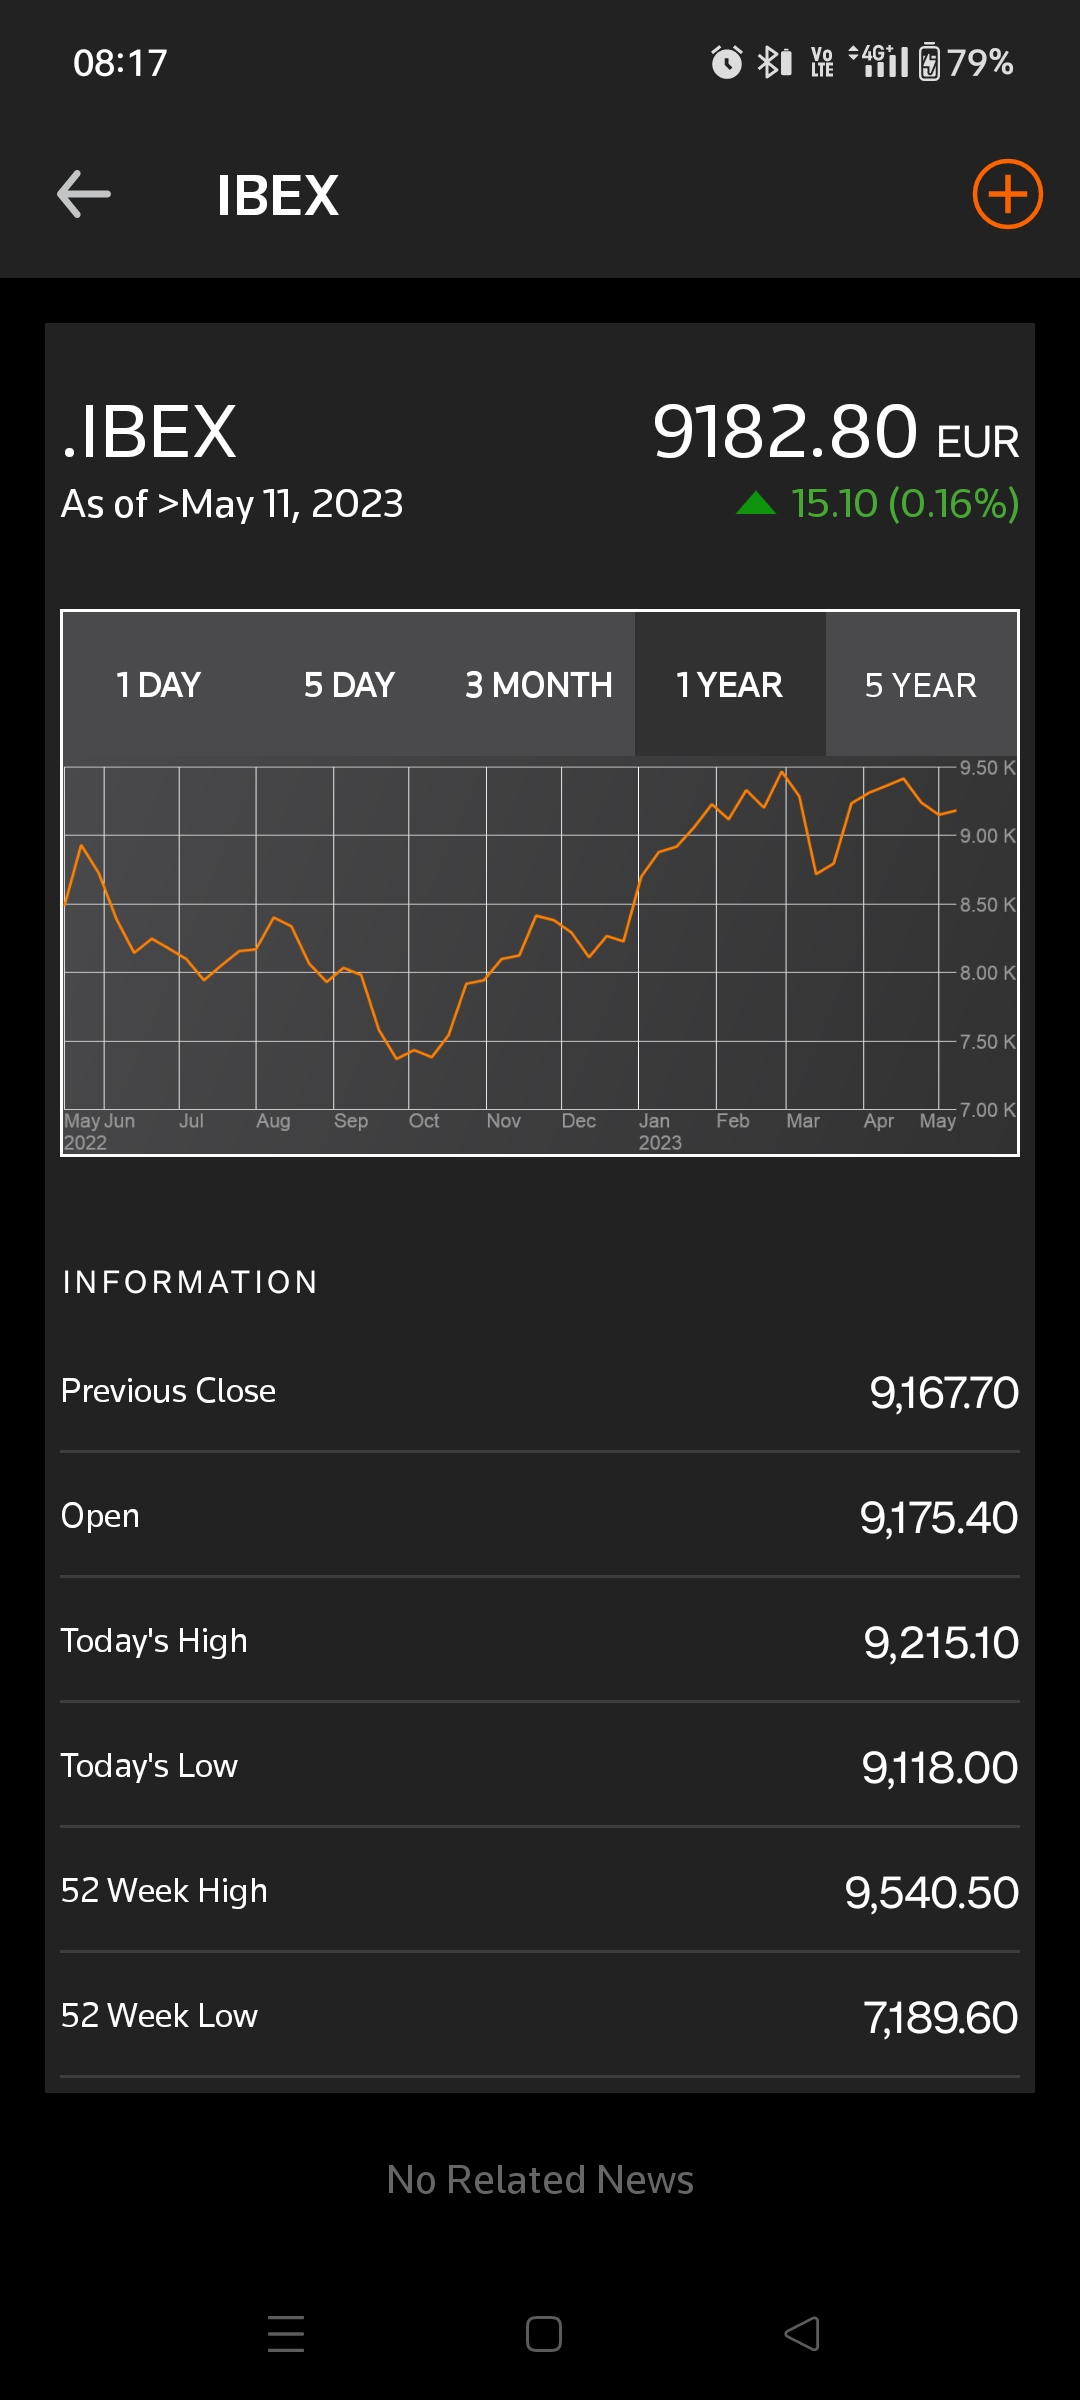The width and height of the screenshot is (1080, 2400).
Task: Switch chart to 1 DAY range
Action: click(x=158, y=685)
